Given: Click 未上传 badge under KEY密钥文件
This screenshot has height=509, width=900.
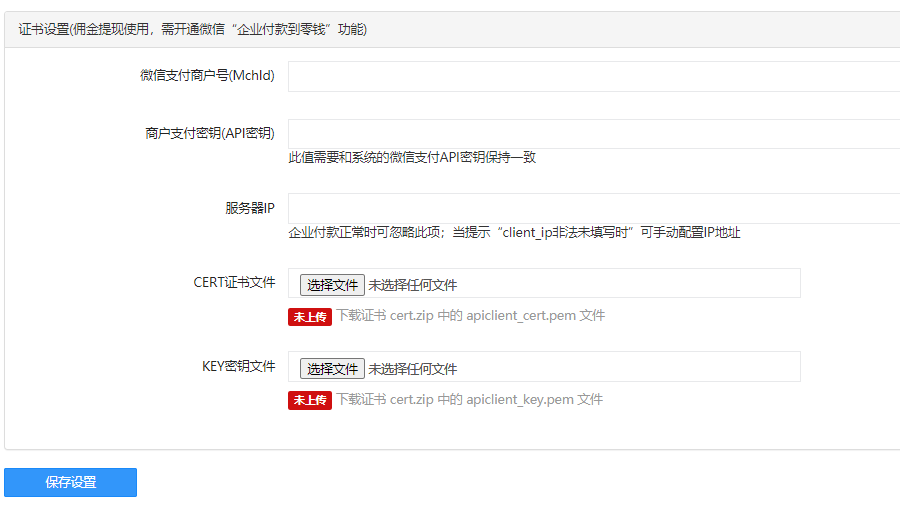Looking at the screenshot, I should 310,400.
